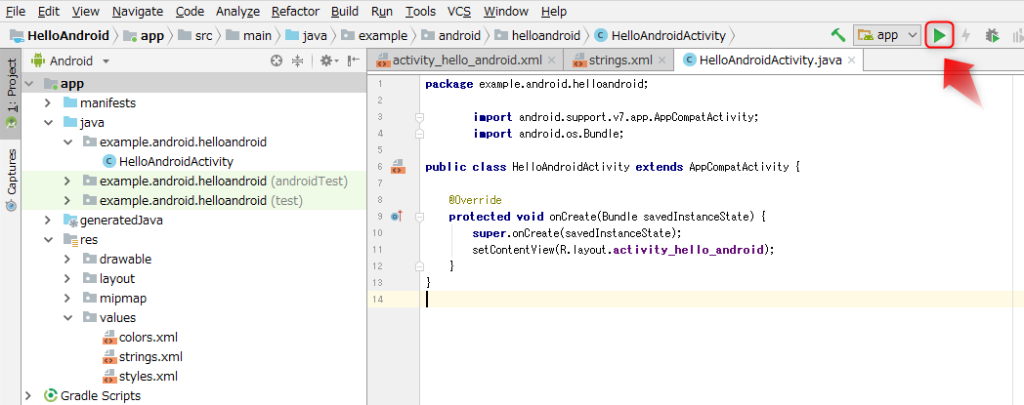Image resolution: width=1024 pixels, height=405 pixels.
Task: Open the Captures side tab
Action: (11, 179)
